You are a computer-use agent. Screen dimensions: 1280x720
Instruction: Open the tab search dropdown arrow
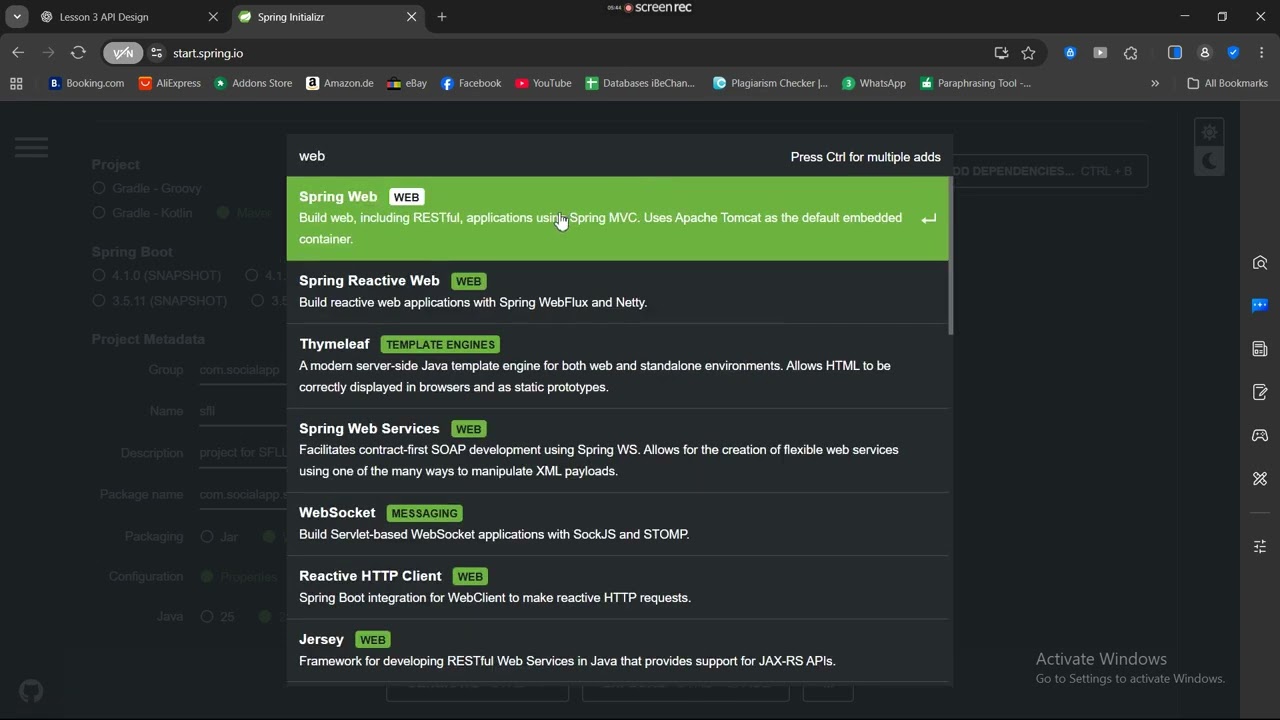17,17
